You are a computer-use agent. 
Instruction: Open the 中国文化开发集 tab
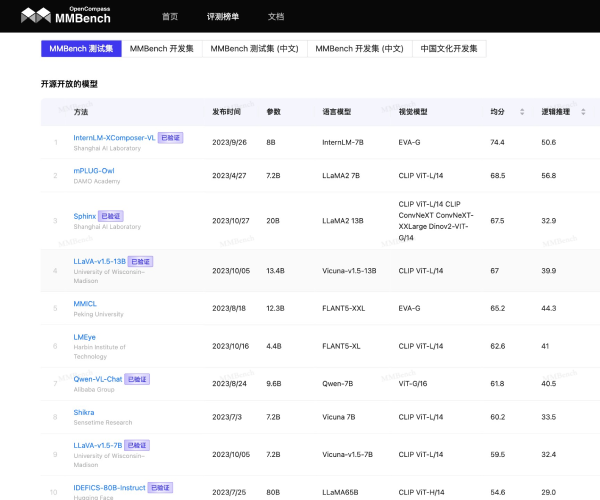point(449,48)
